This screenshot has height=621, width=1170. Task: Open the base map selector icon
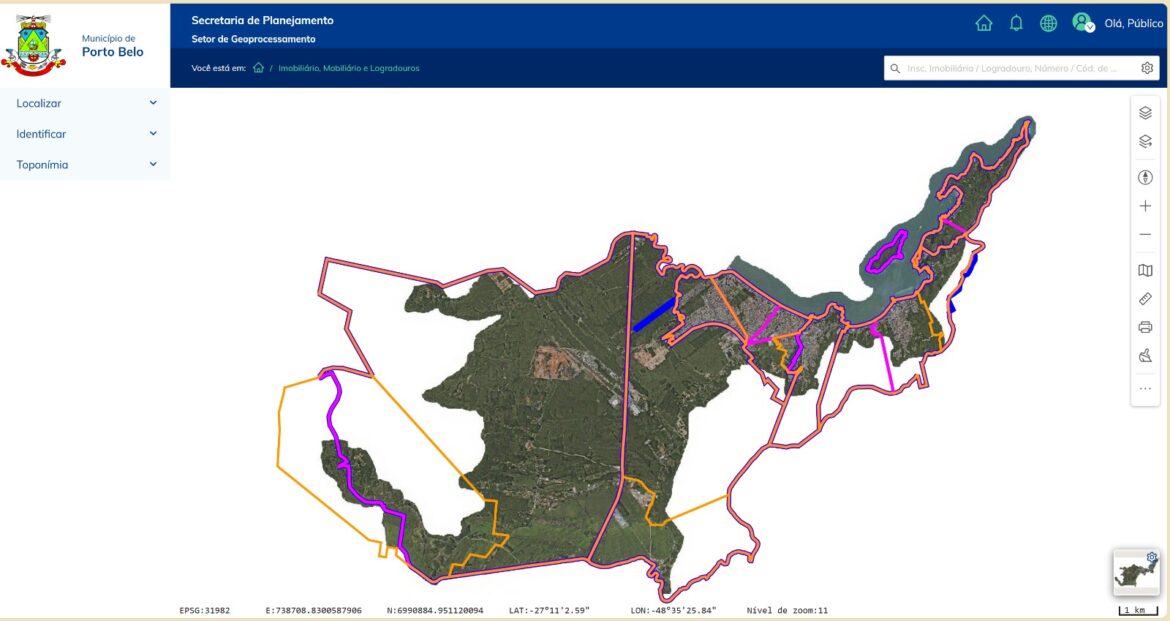1145,270
